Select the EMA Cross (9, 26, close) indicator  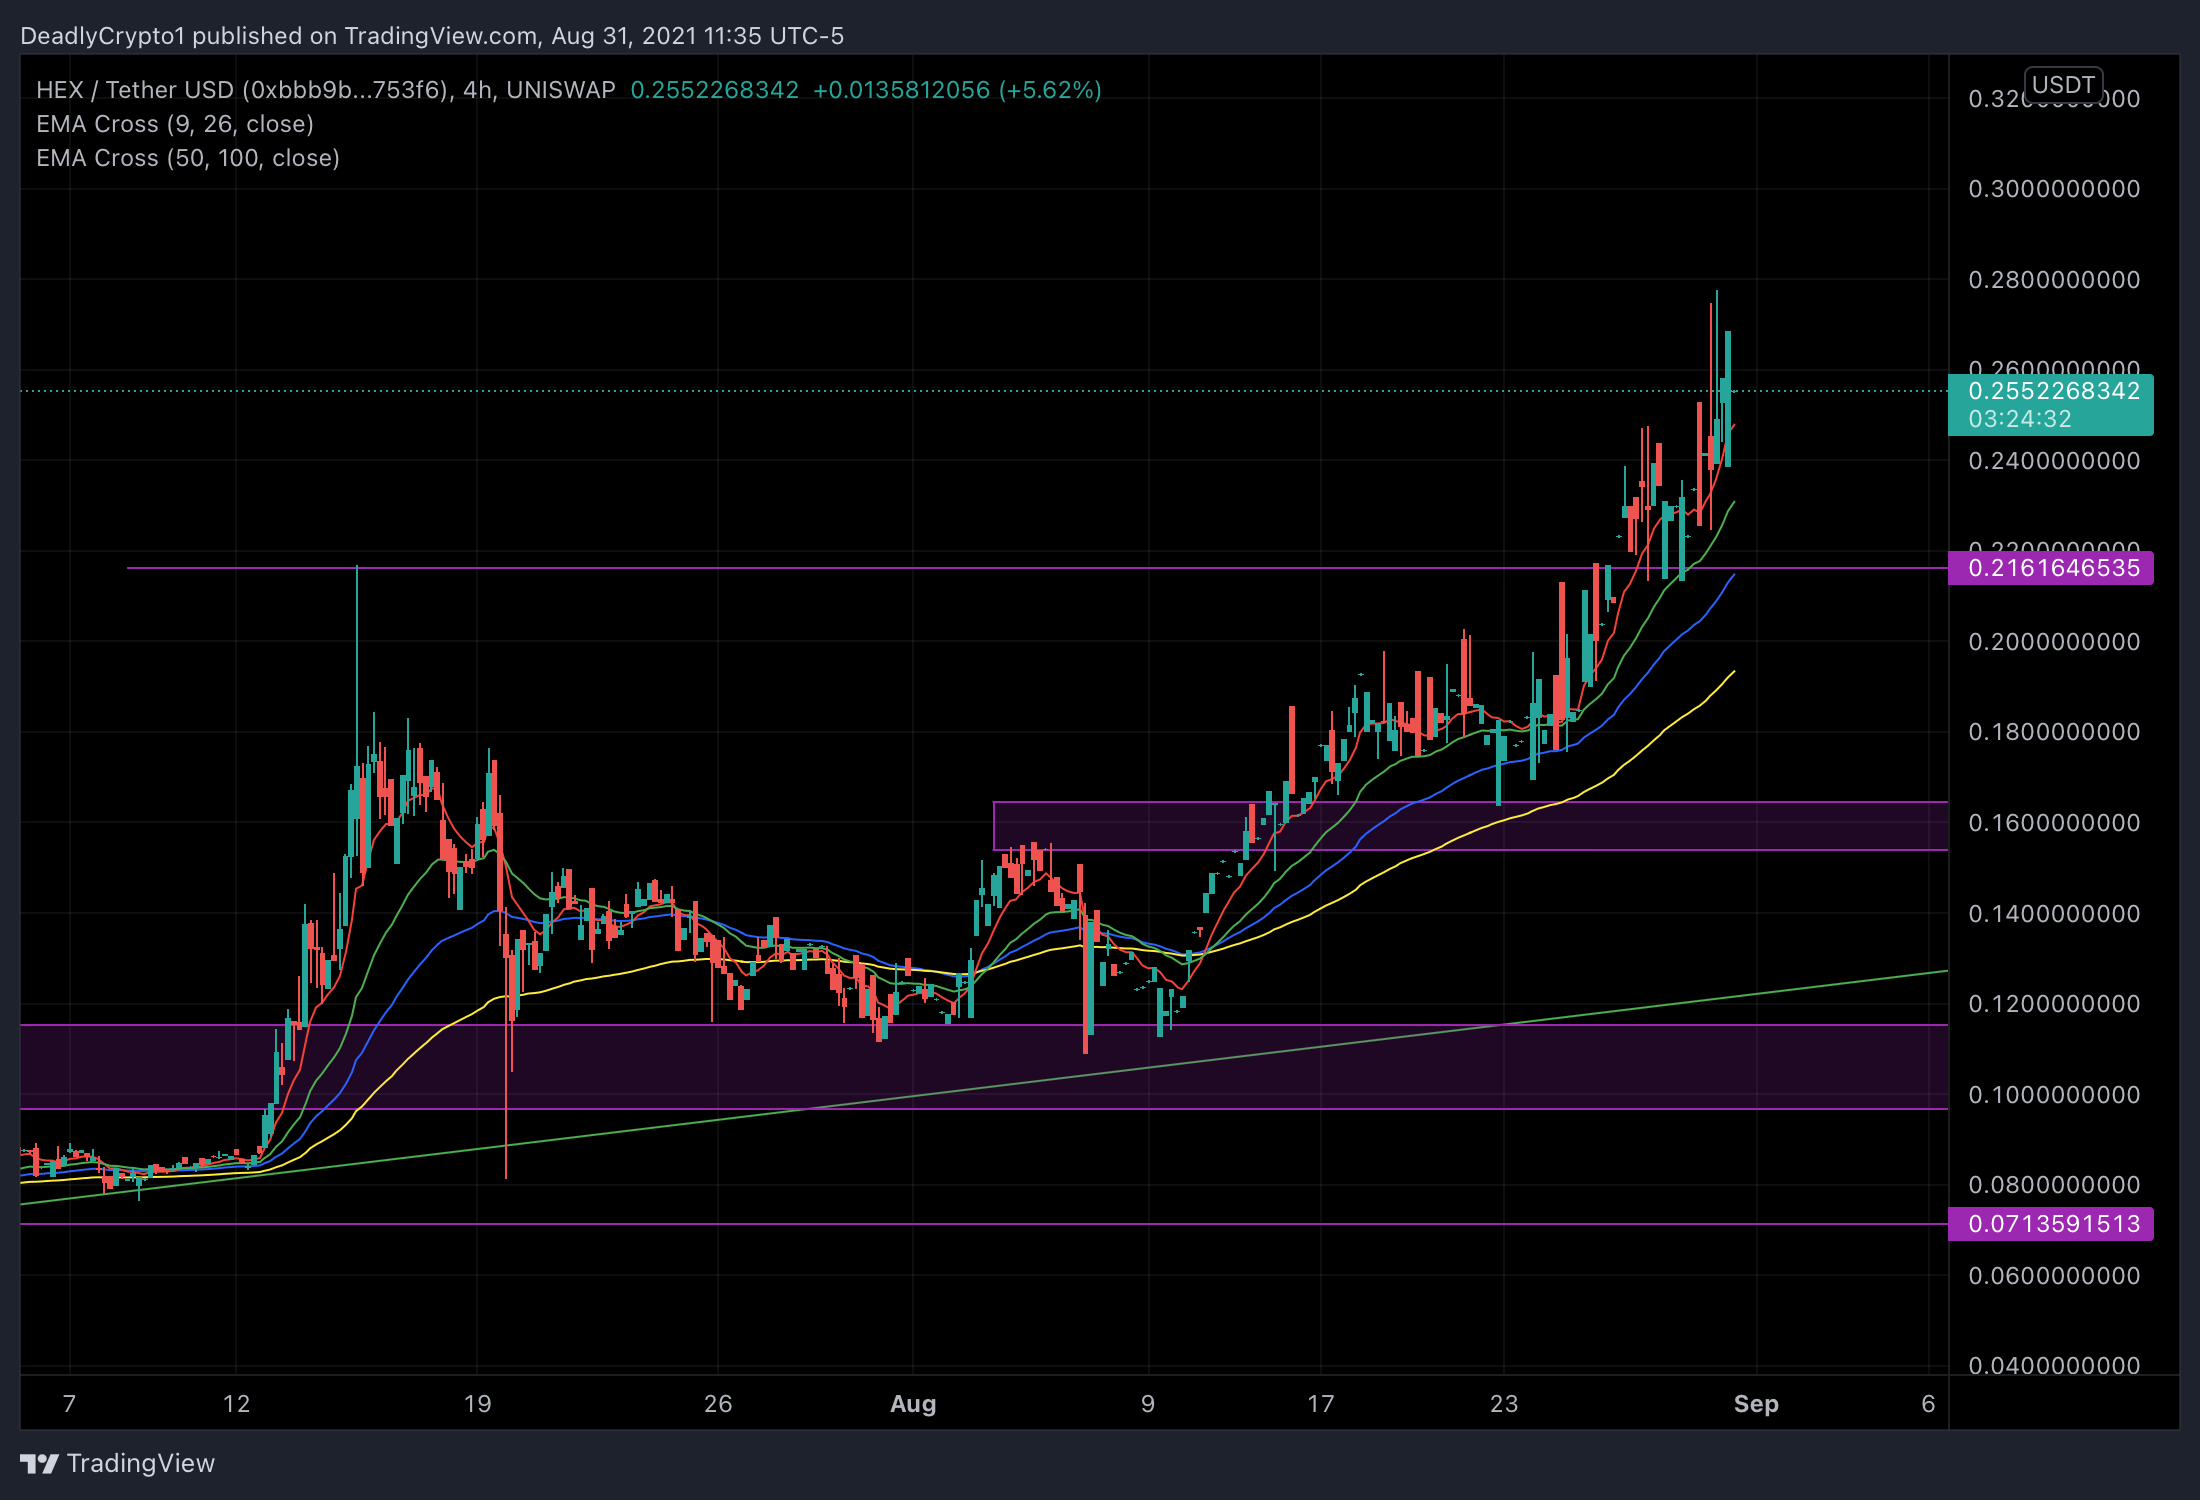[175, 124]
